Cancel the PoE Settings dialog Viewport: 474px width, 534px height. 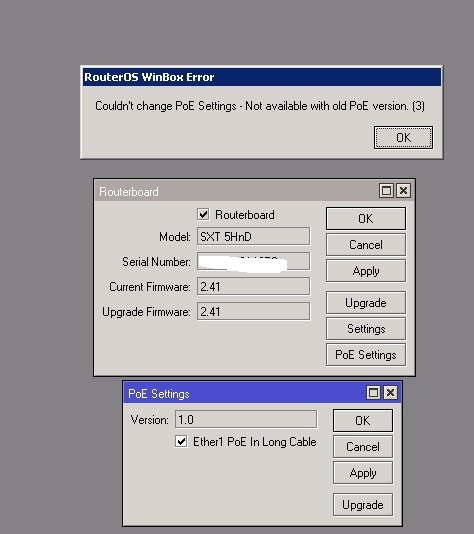click(x=363, y=446)
